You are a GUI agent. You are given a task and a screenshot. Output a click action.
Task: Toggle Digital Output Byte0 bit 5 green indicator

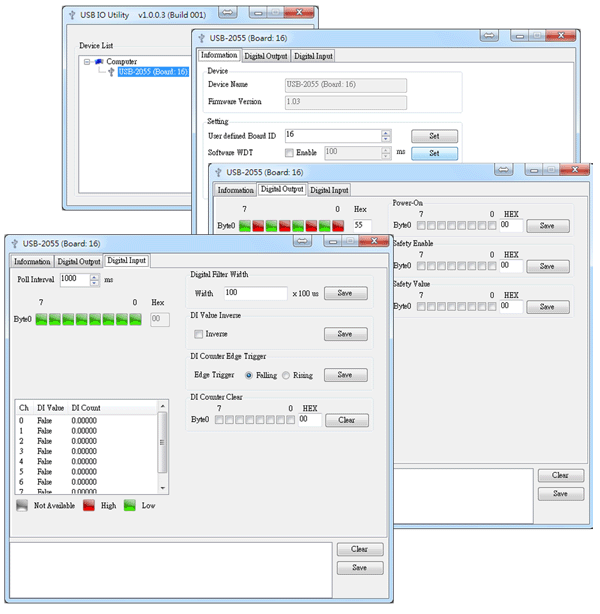coord(271,226)
